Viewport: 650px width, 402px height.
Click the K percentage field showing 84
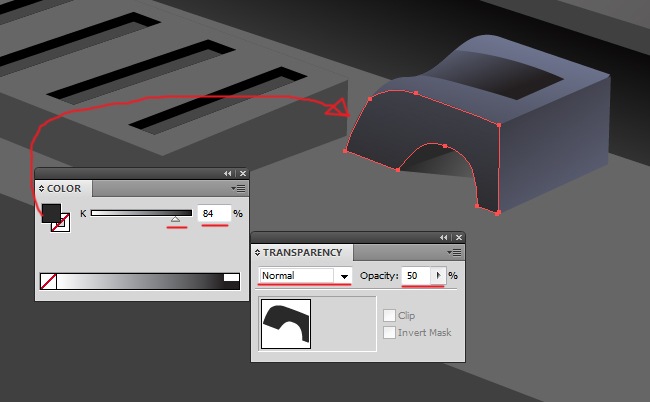[x=213, y=213]
